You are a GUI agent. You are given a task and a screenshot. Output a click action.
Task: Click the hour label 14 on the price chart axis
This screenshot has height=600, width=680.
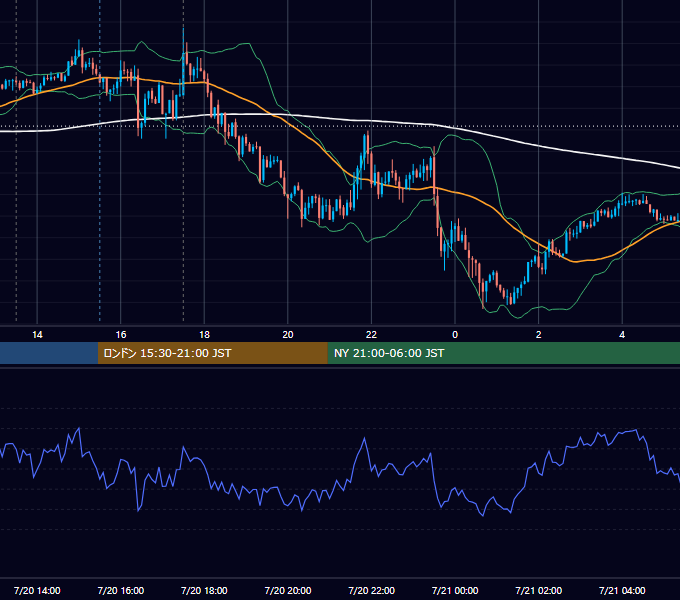37,335
